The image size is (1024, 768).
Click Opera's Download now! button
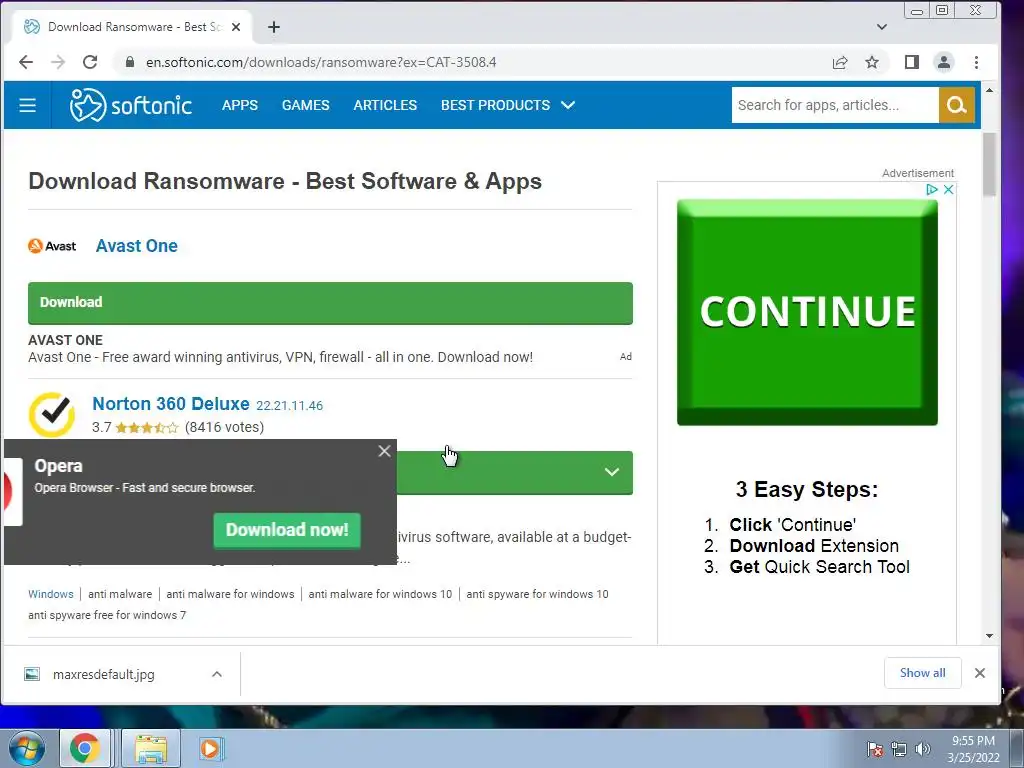287,530
